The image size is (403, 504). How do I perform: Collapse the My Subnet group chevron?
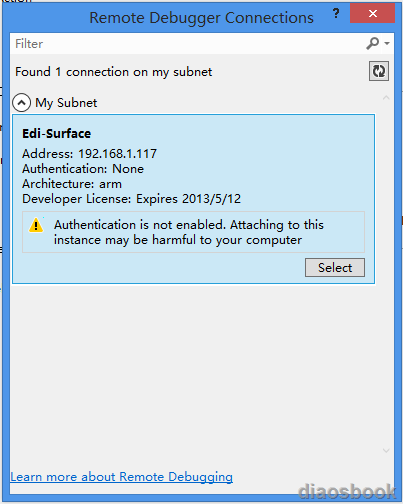[x=21, y=103]
